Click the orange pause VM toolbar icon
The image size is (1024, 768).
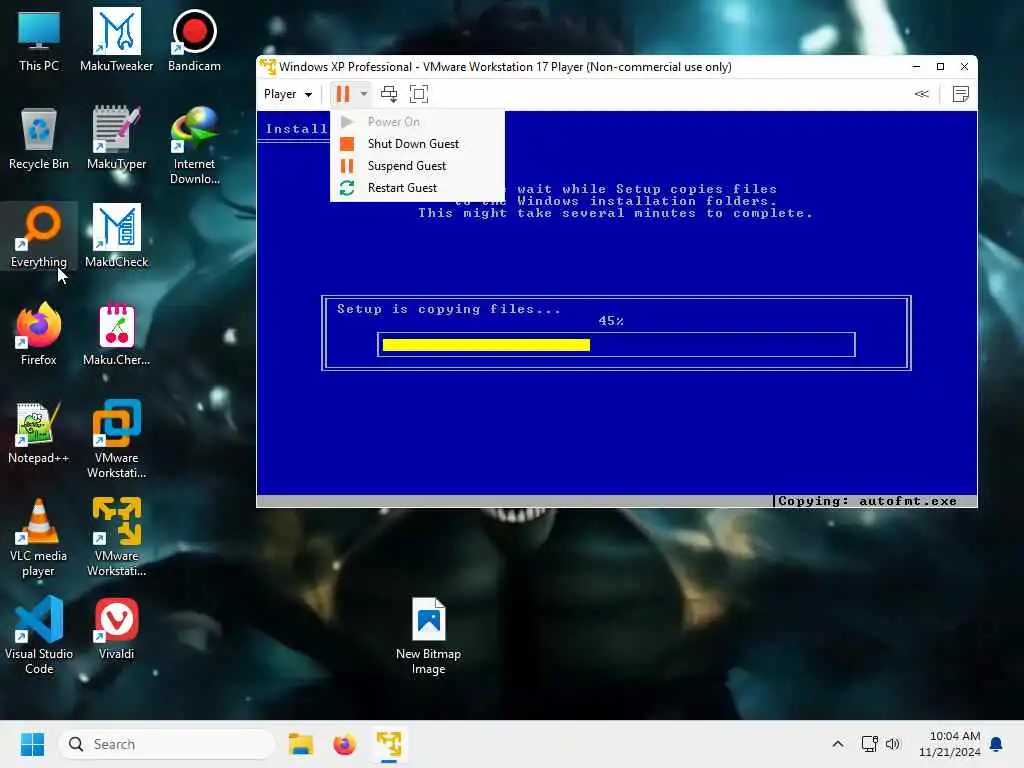343,94
